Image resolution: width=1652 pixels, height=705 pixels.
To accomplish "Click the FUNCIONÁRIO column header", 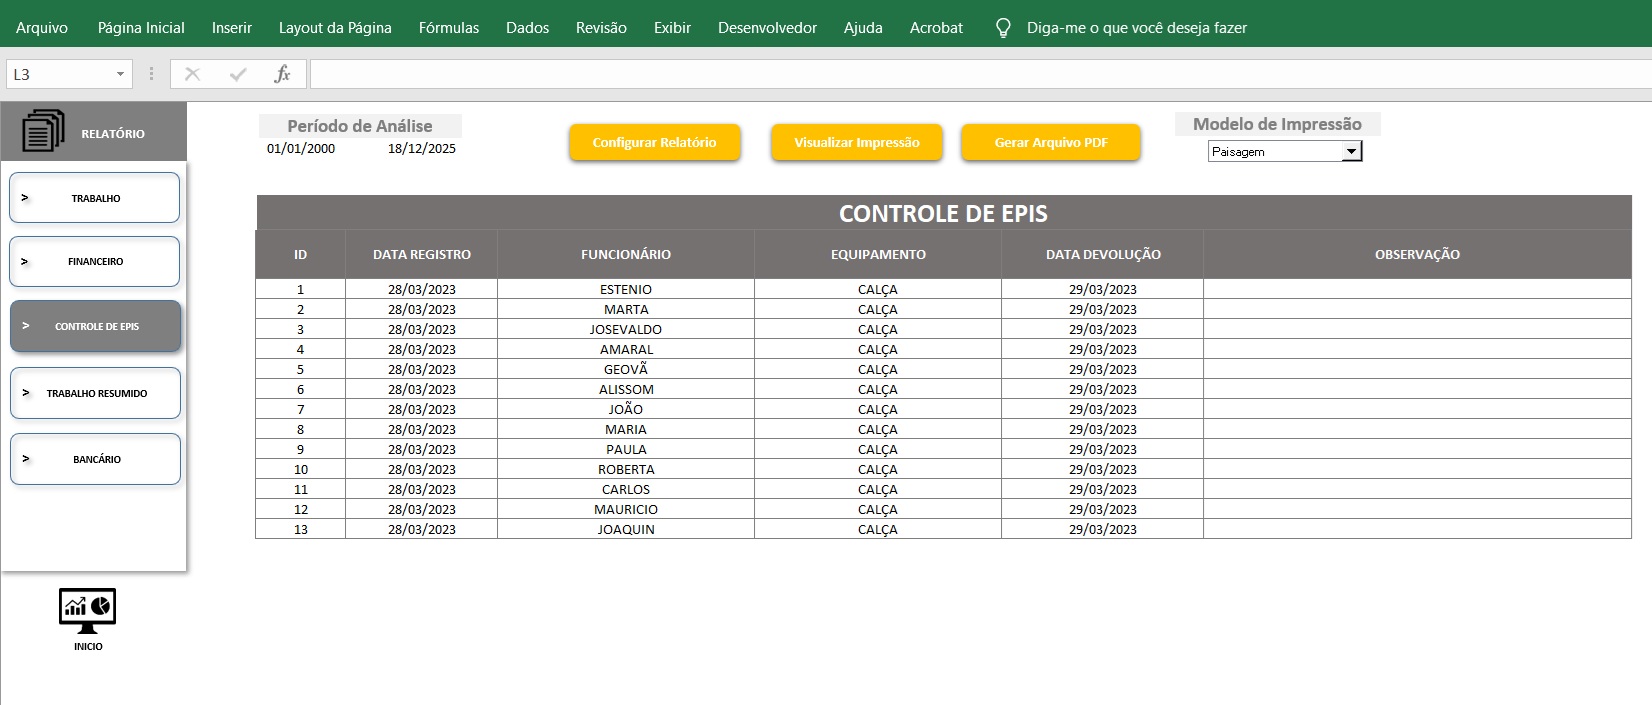I will click(626, 255).
